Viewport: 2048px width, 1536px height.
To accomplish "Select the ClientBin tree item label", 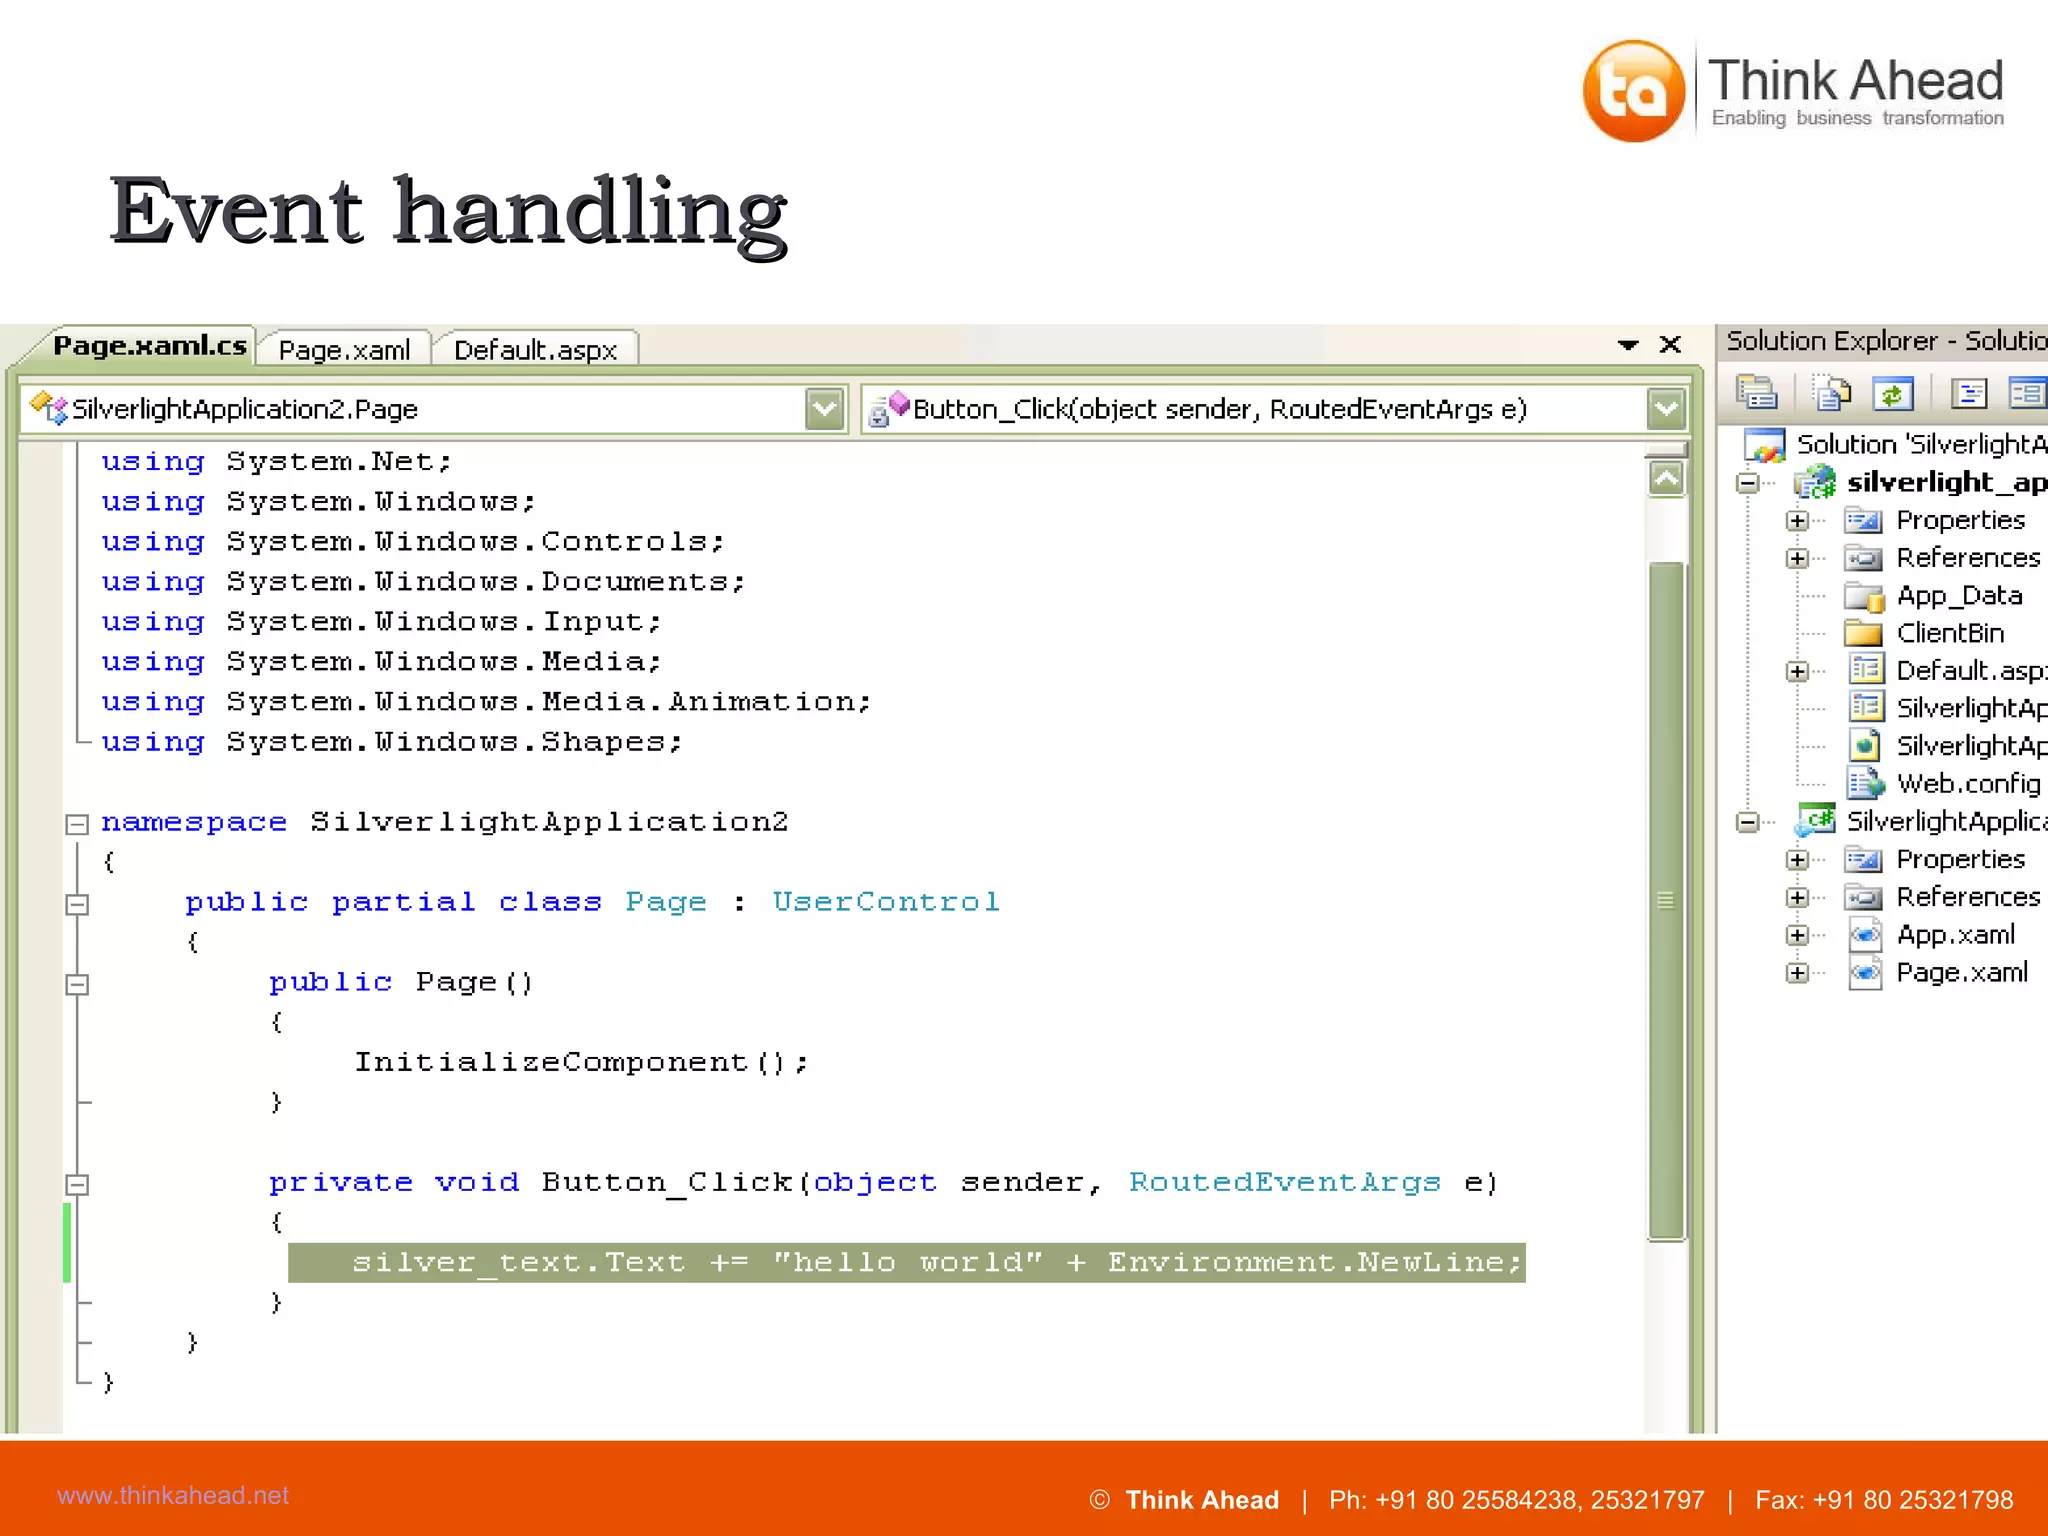I will coord(1950,633).
